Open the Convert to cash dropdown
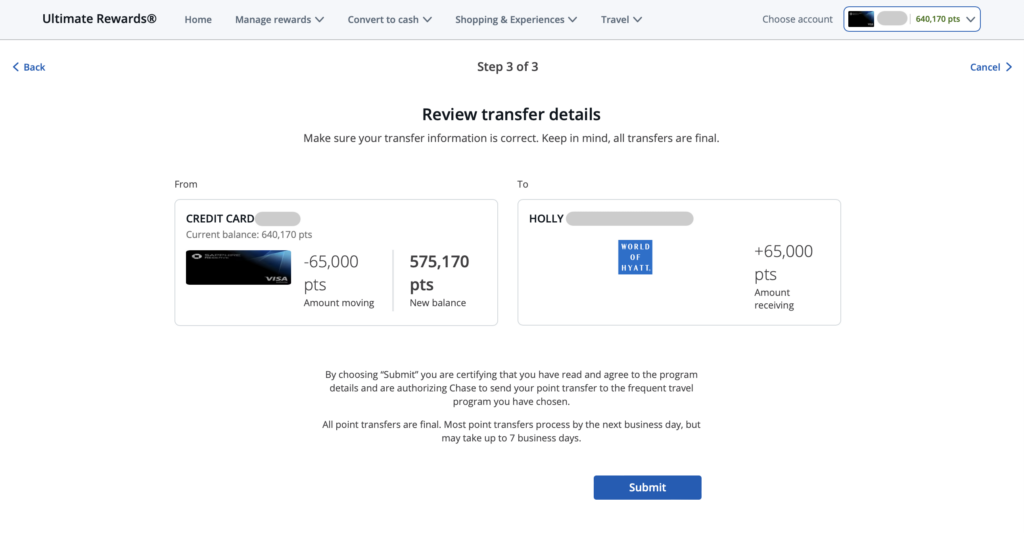Viewport: 1024px width, 533px height. (x=389, y=19)
